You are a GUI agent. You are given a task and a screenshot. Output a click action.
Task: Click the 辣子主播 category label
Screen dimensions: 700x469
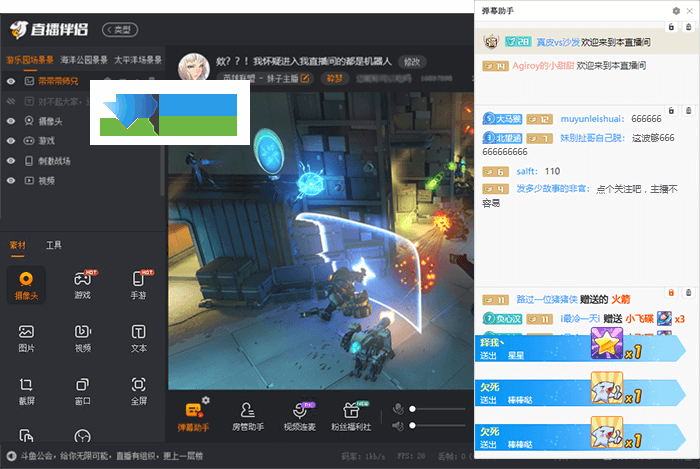pyautogui.click(x=282, y=79)
